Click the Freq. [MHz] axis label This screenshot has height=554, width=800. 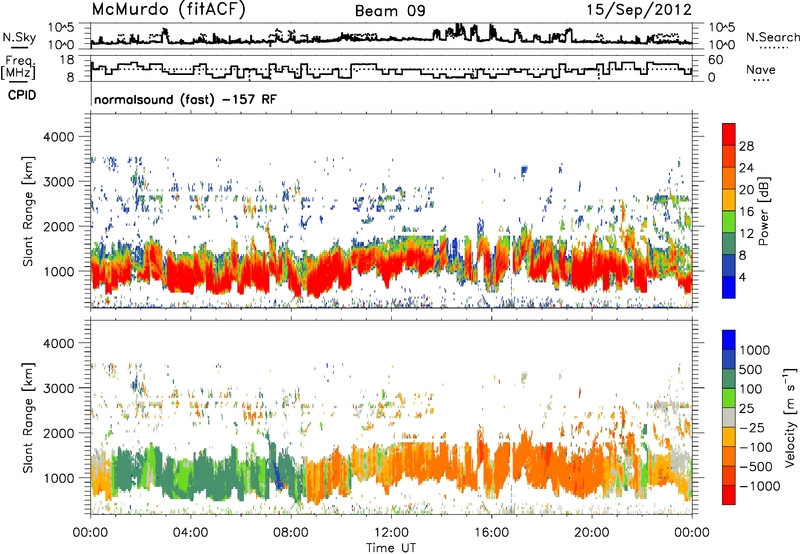(19, 68)
